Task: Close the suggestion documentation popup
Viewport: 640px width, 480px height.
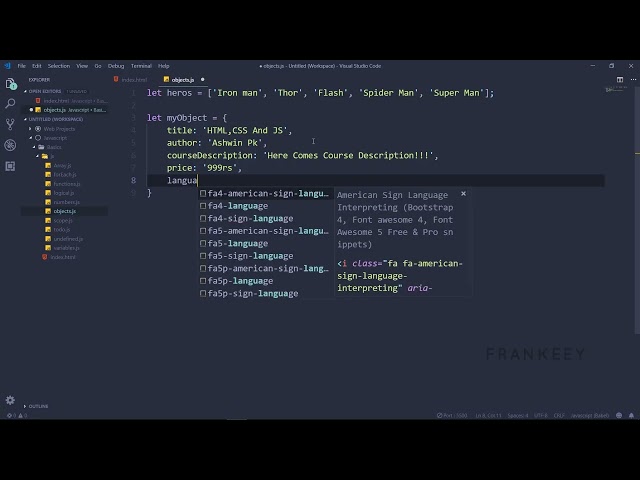Action: [x=463, y=193]
